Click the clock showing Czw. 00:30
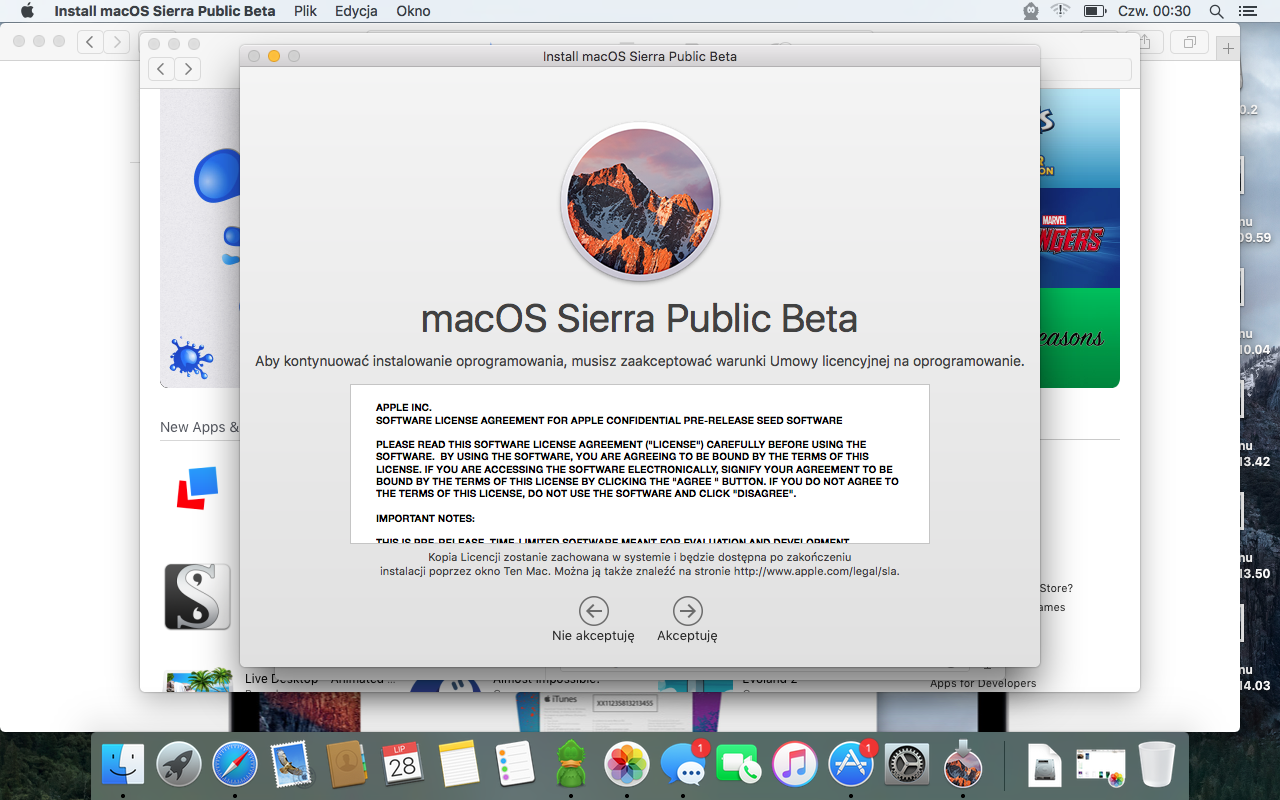The image size is (1280, 800). (1154, 11)
